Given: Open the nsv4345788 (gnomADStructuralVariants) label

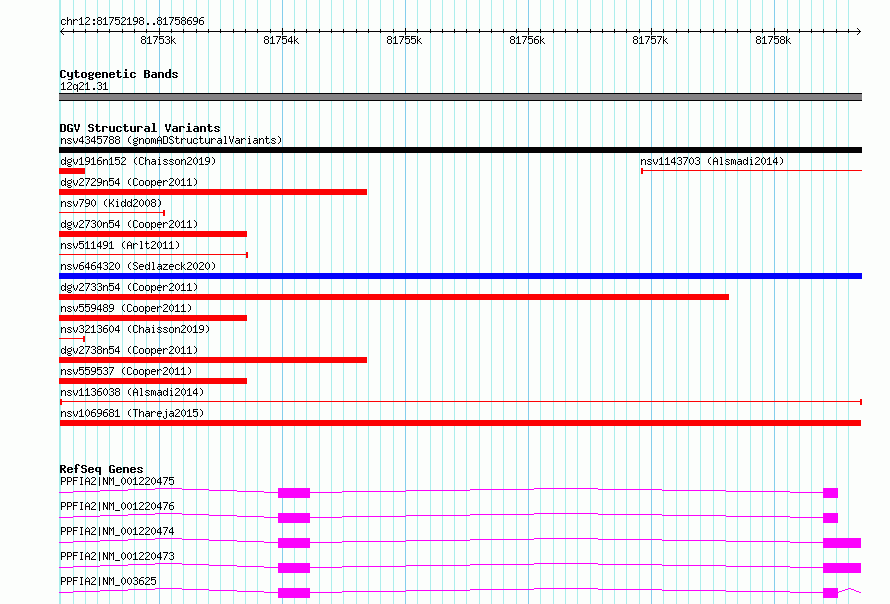Looking at the screenshot, I should (x=171, y=140).
